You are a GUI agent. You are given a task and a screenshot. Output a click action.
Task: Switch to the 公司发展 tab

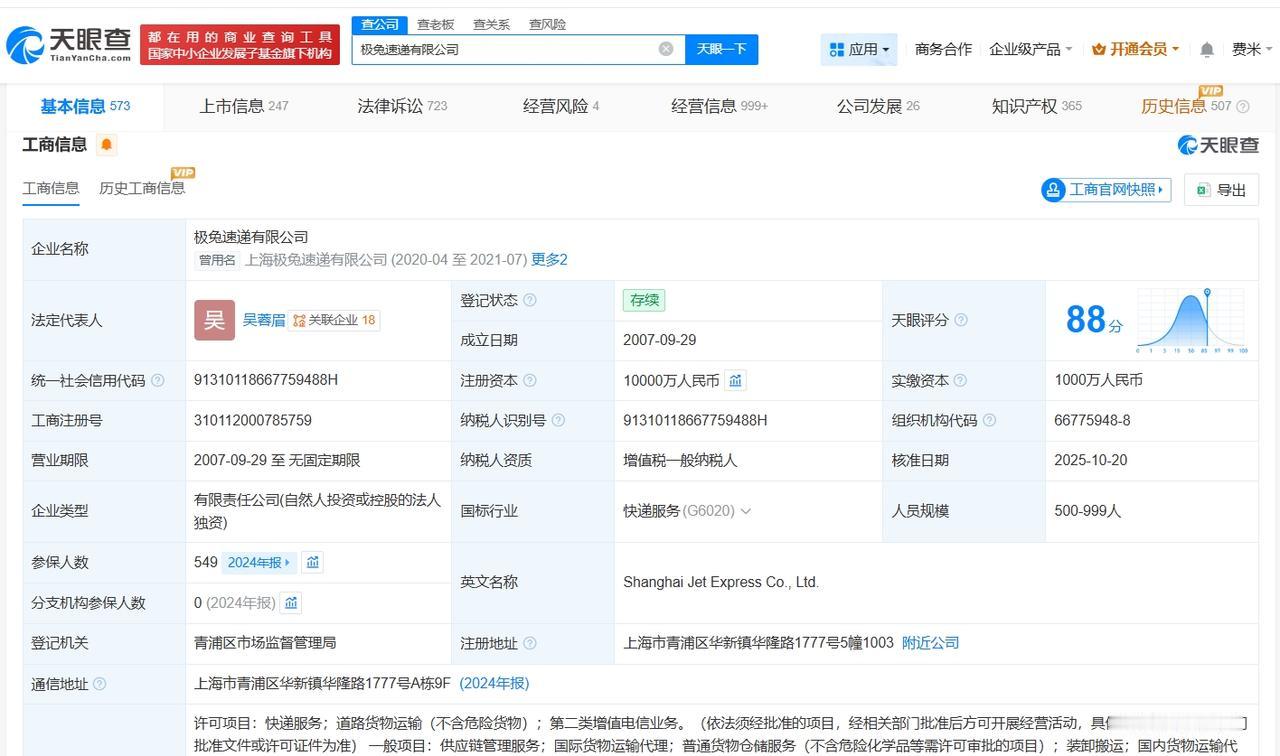point(878,106)
